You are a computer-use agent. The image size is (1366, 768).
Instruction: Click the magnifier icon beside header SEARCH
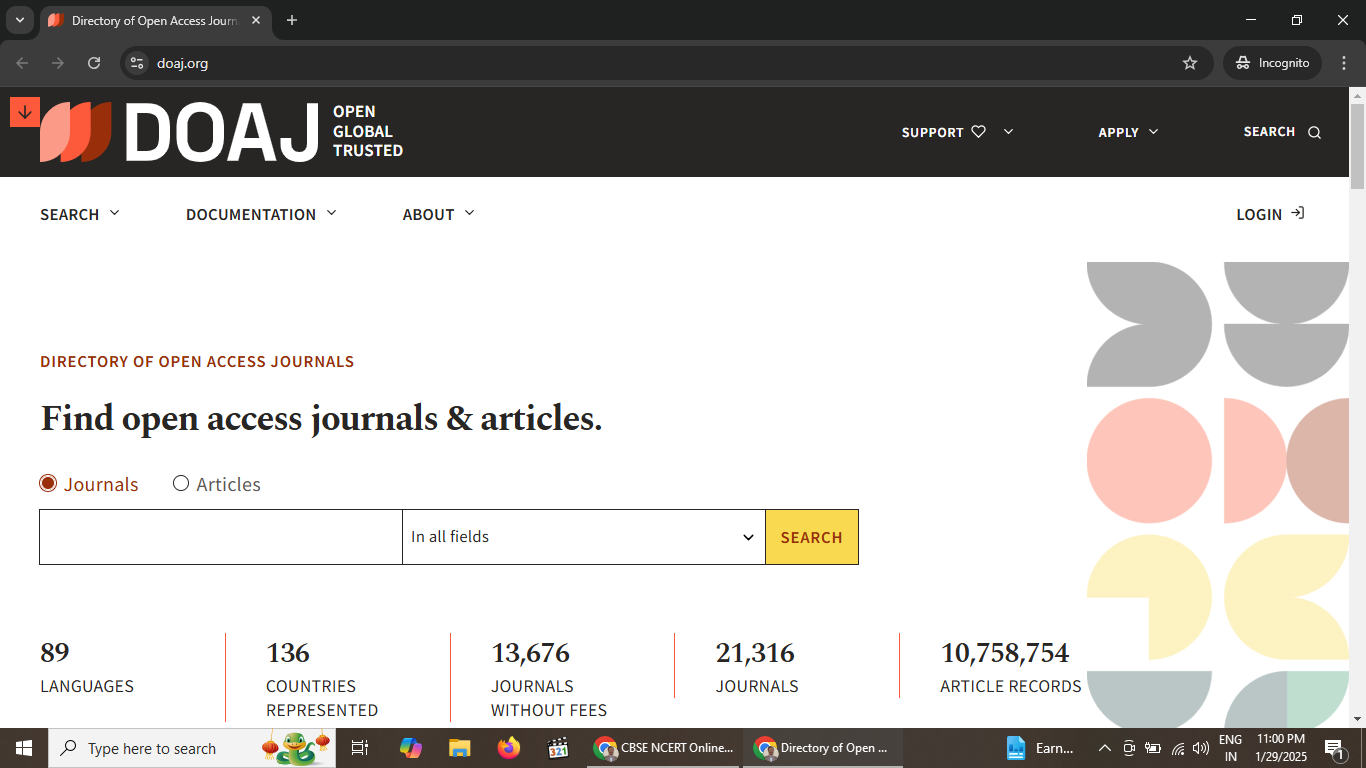[x=1314, y=132]
